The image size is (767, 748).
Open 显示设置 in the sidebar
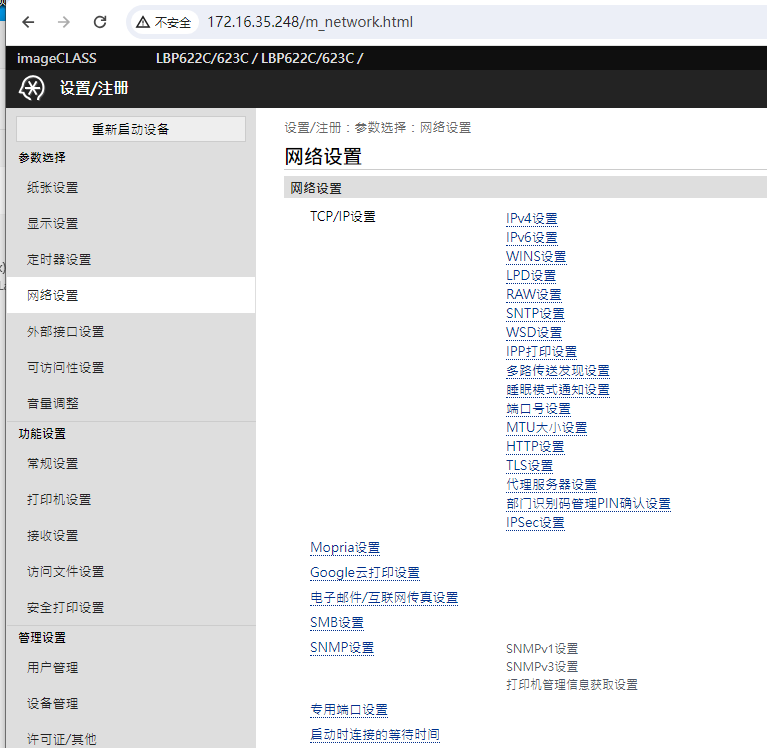click(x=53, y=224)
